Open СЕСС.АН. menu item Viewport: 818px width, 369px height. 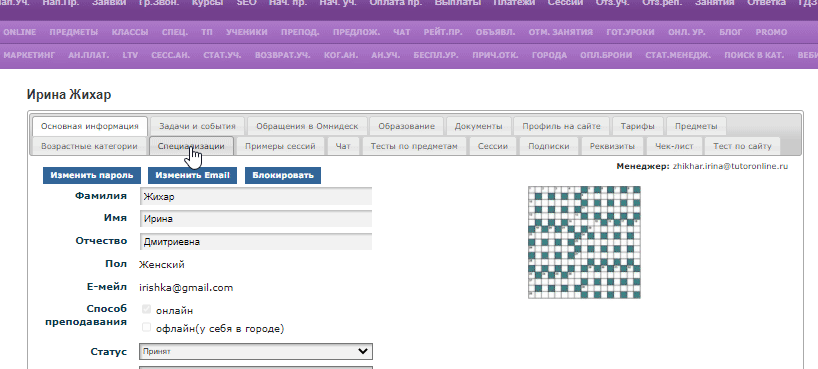[x=171, y=55]
